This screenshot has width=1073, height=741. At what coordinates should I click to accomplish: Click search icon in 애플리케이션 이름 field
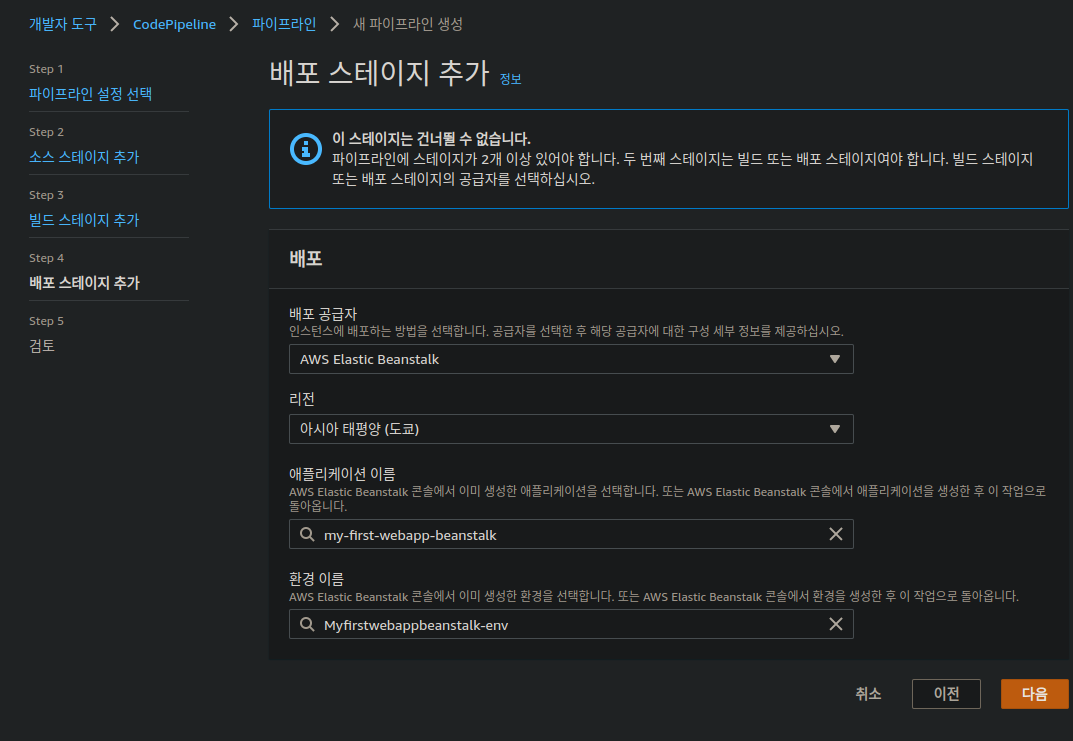(x=307, y=534)
